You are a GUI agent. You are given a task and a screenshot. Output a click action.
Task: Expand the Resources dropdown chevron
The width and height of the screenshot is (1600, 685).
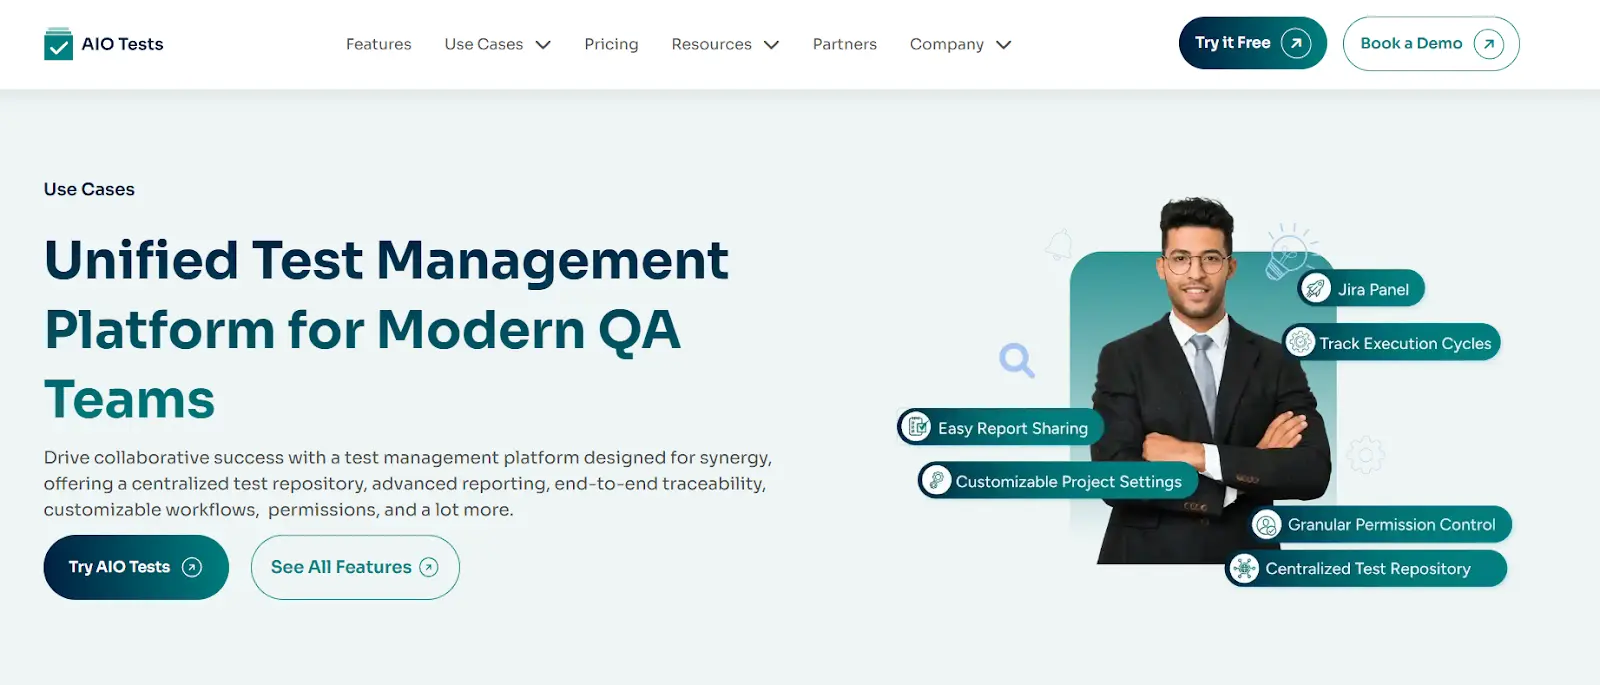coord(771,44)
